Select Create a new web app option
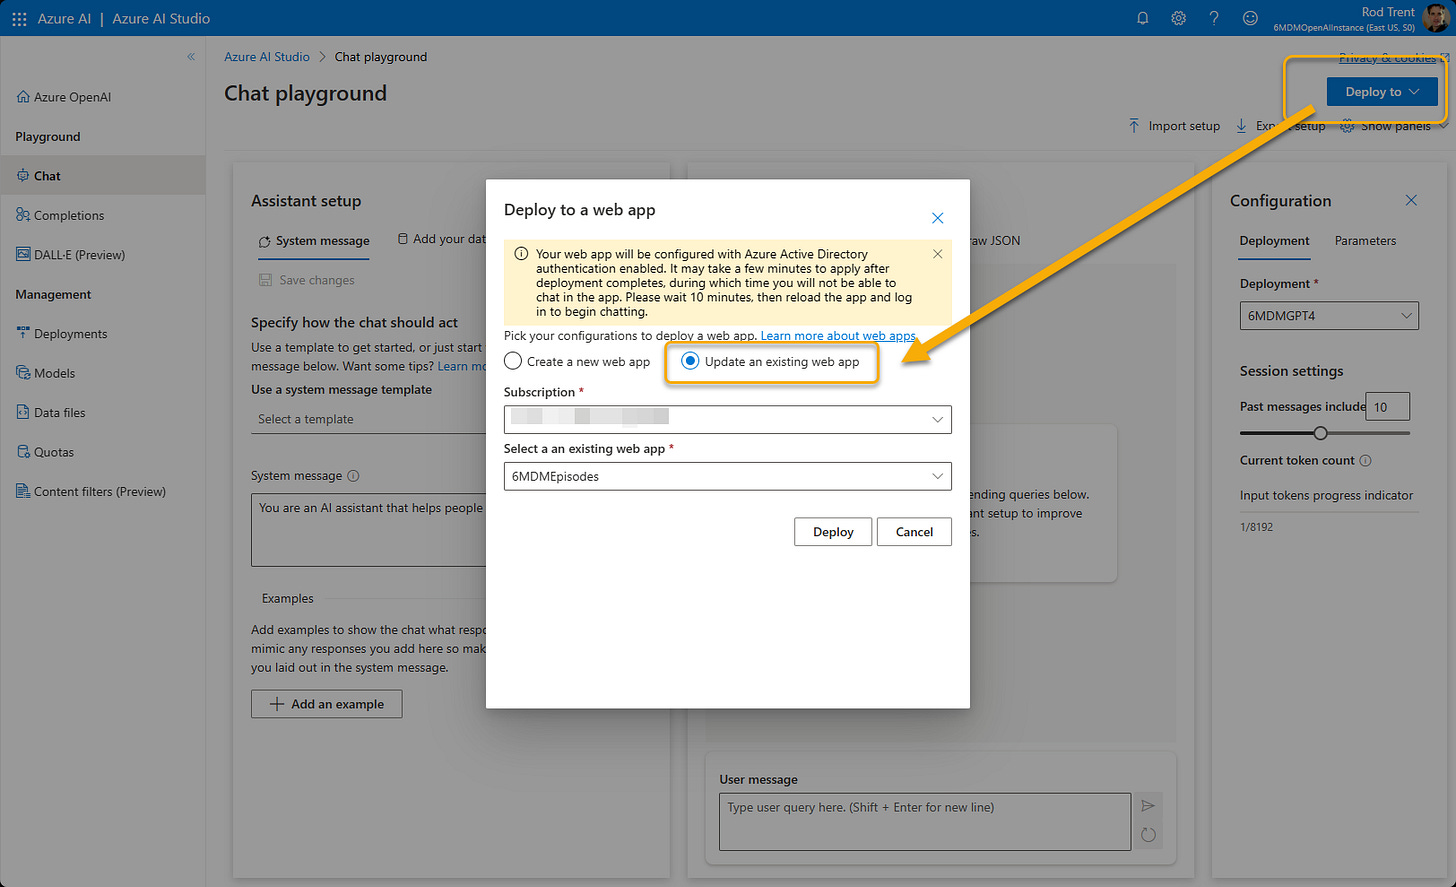The image size is (1456, 887). 577,361
